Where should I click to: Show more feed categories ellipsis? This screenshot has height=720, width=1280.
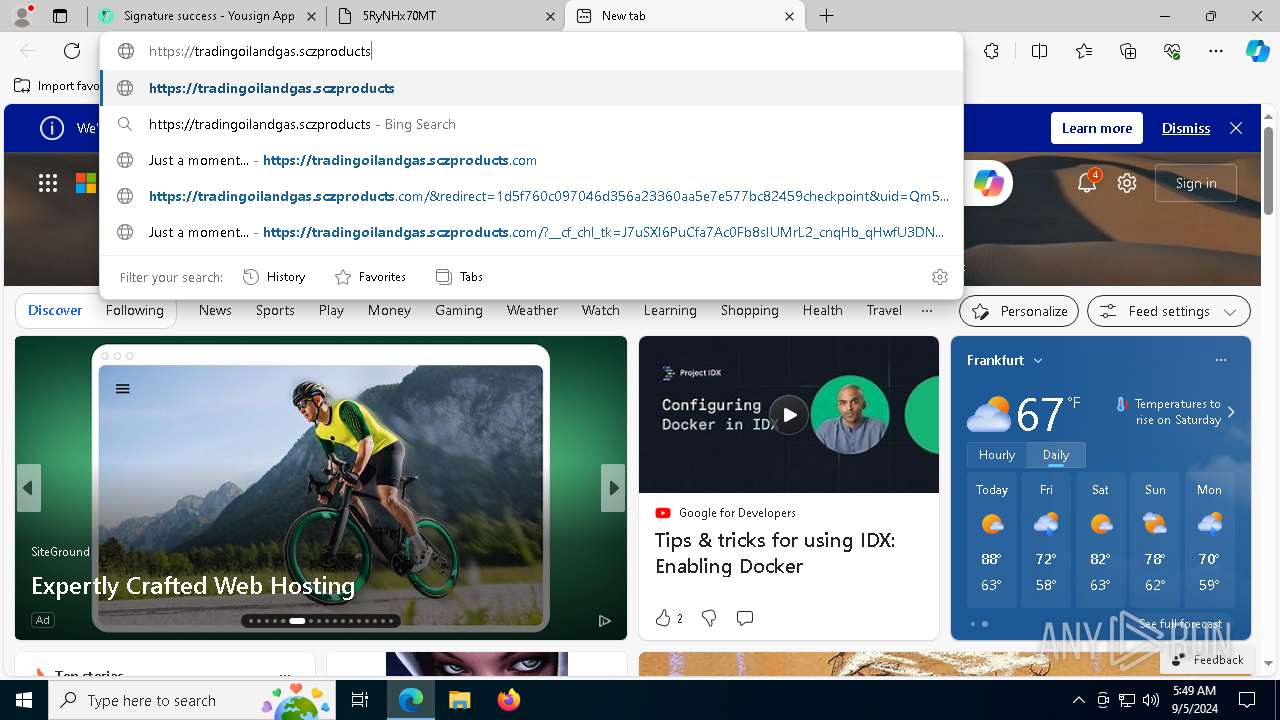[x=927, y=310]
